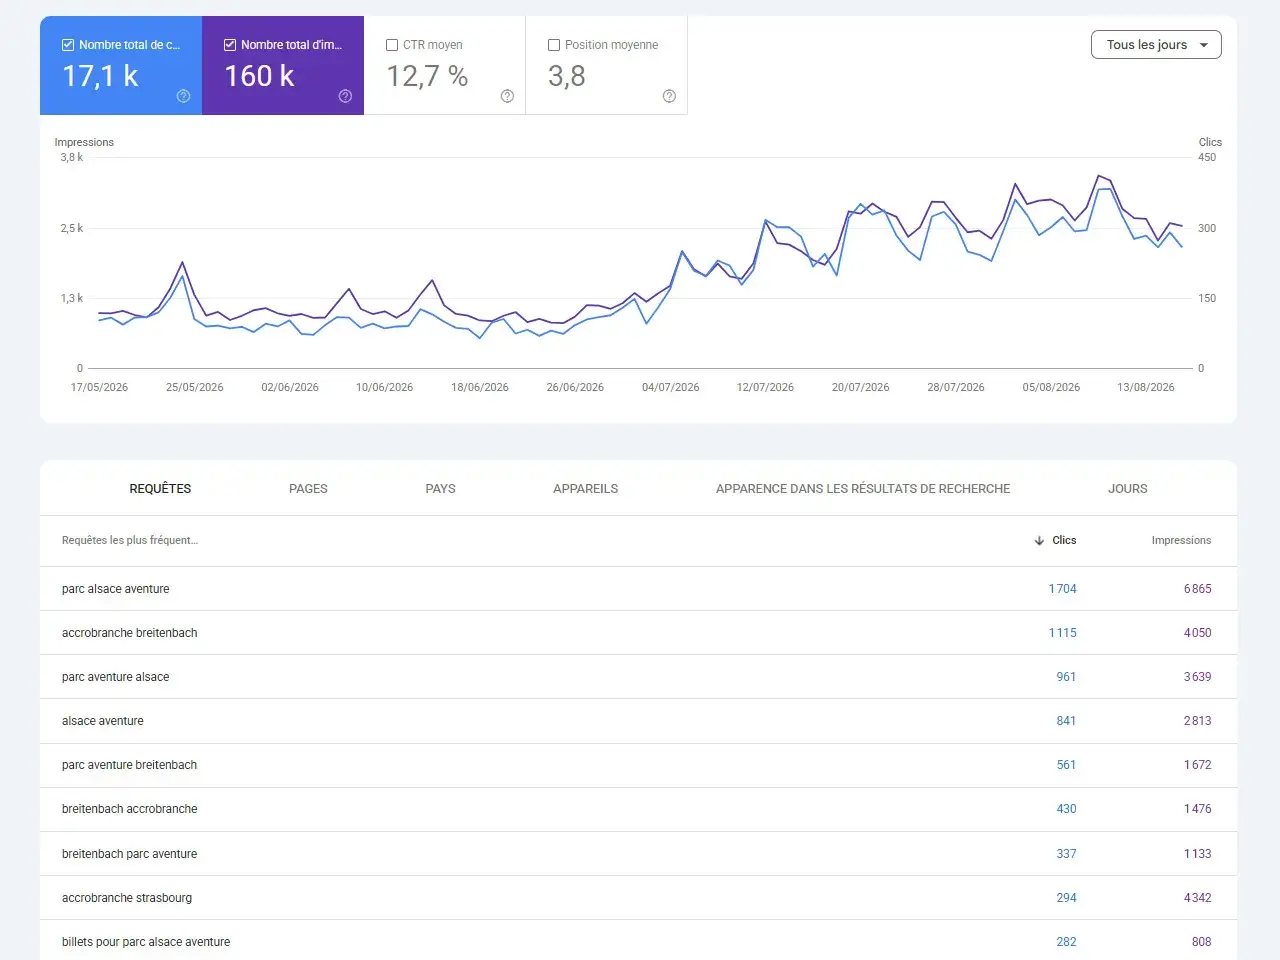The image size is (1280, 960).
Task: Switch to the APPAREILS tab
Action: click(585, 489)
